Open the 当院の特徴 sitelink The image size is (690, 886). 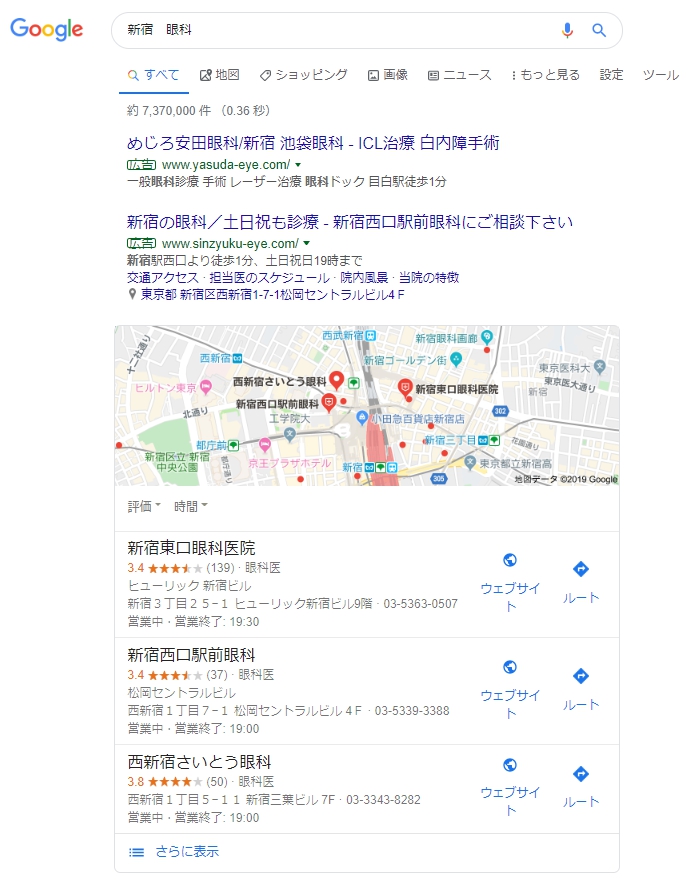click(x=429, y=277)
